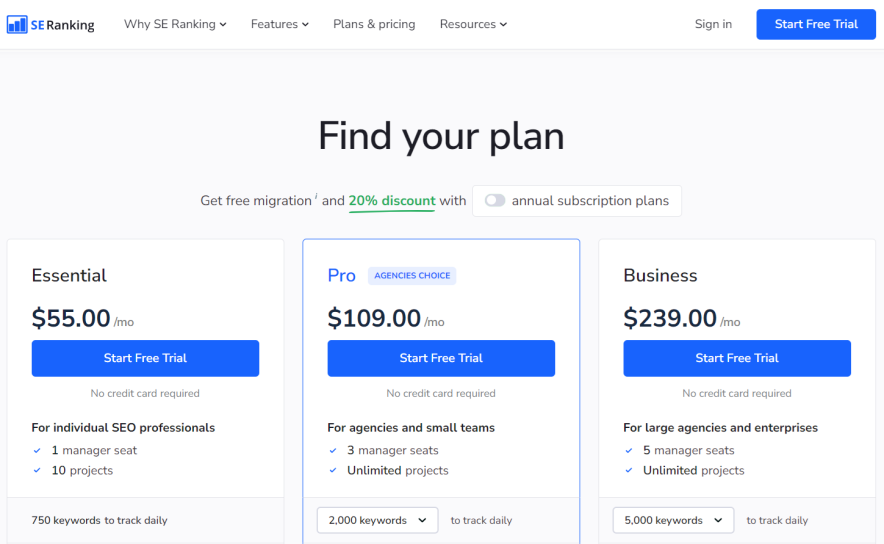Open the 2,000 keywords dropdown
Image resolution: width=884 pixels, height=544 pixels.
tap(377, 520)
